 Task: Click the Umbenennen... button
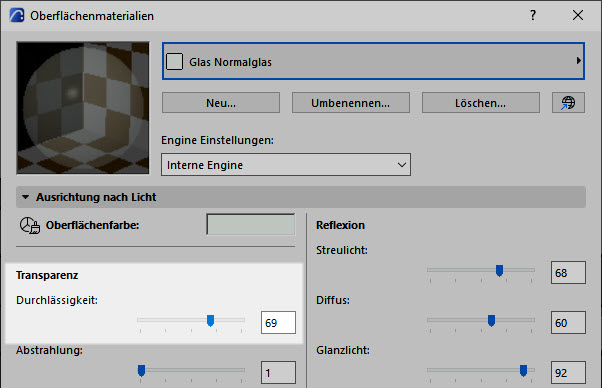[x=351, y=102]
